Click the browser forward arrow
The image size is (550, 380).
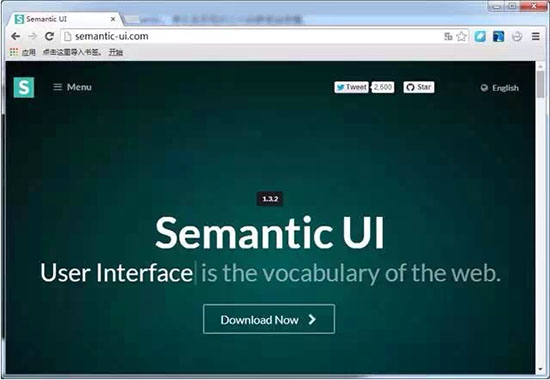point(32,36)
